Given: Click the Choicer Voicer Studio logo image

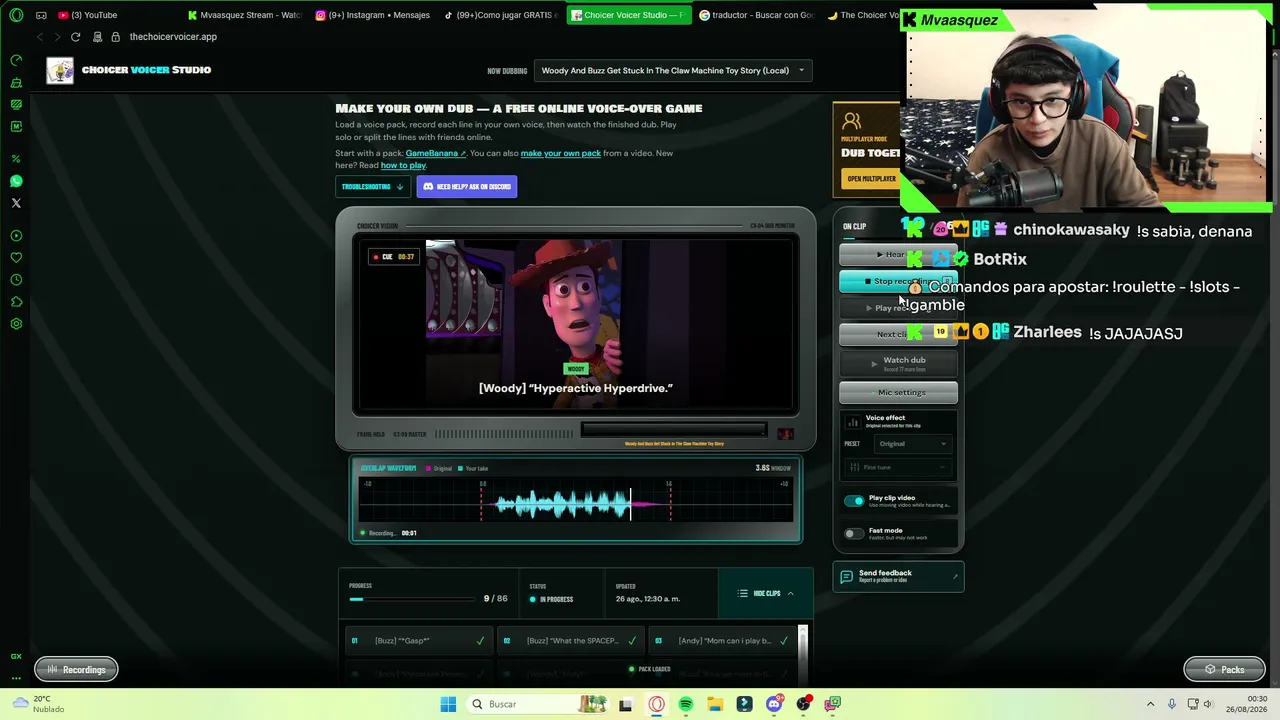Looking at the screenshot, I should (60, 70).
